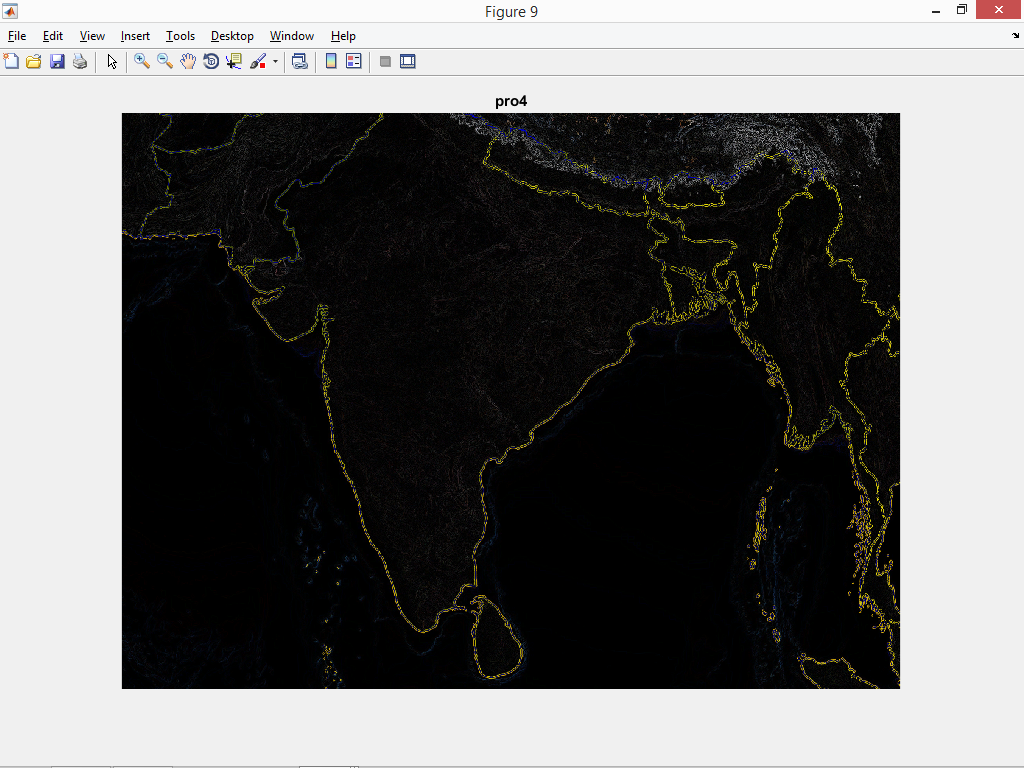The height and width of the screenshot is (768, 1024).
Task: Enable the Data Cursor tool
Action: (233, 61)
